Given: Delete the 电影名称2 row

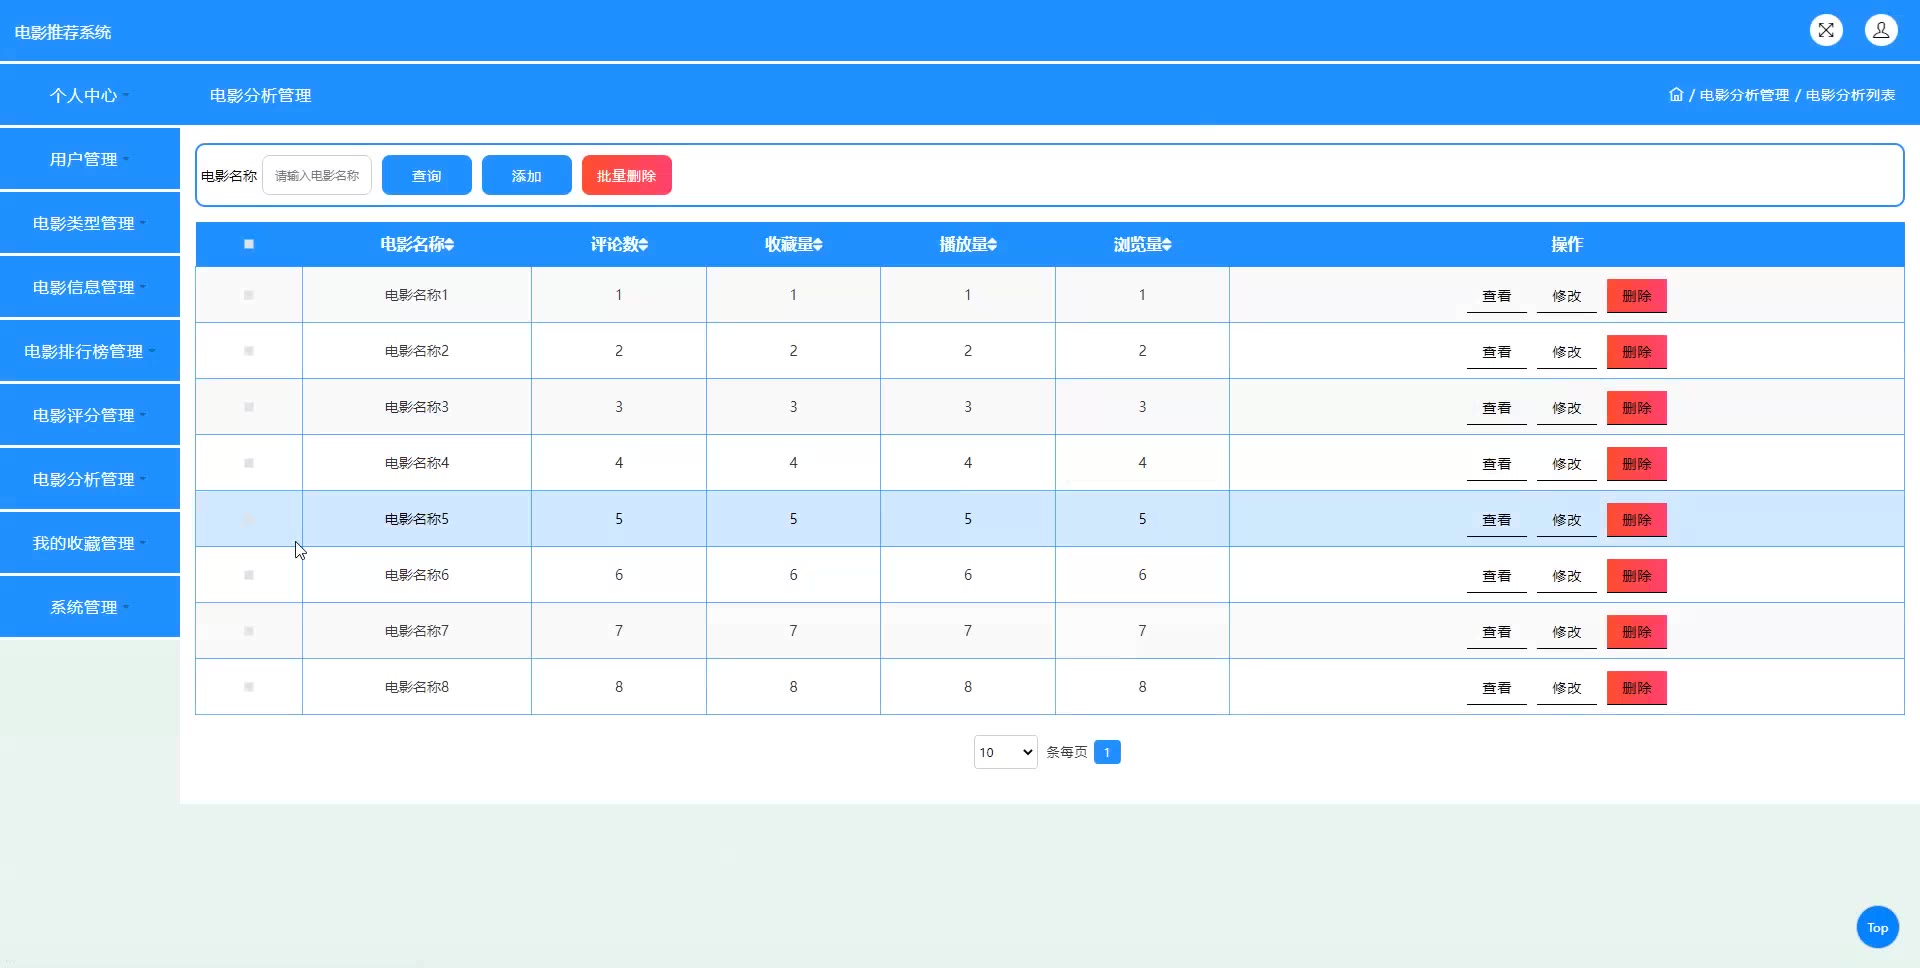Looking at the screenshot, I should pos(1637,352).
